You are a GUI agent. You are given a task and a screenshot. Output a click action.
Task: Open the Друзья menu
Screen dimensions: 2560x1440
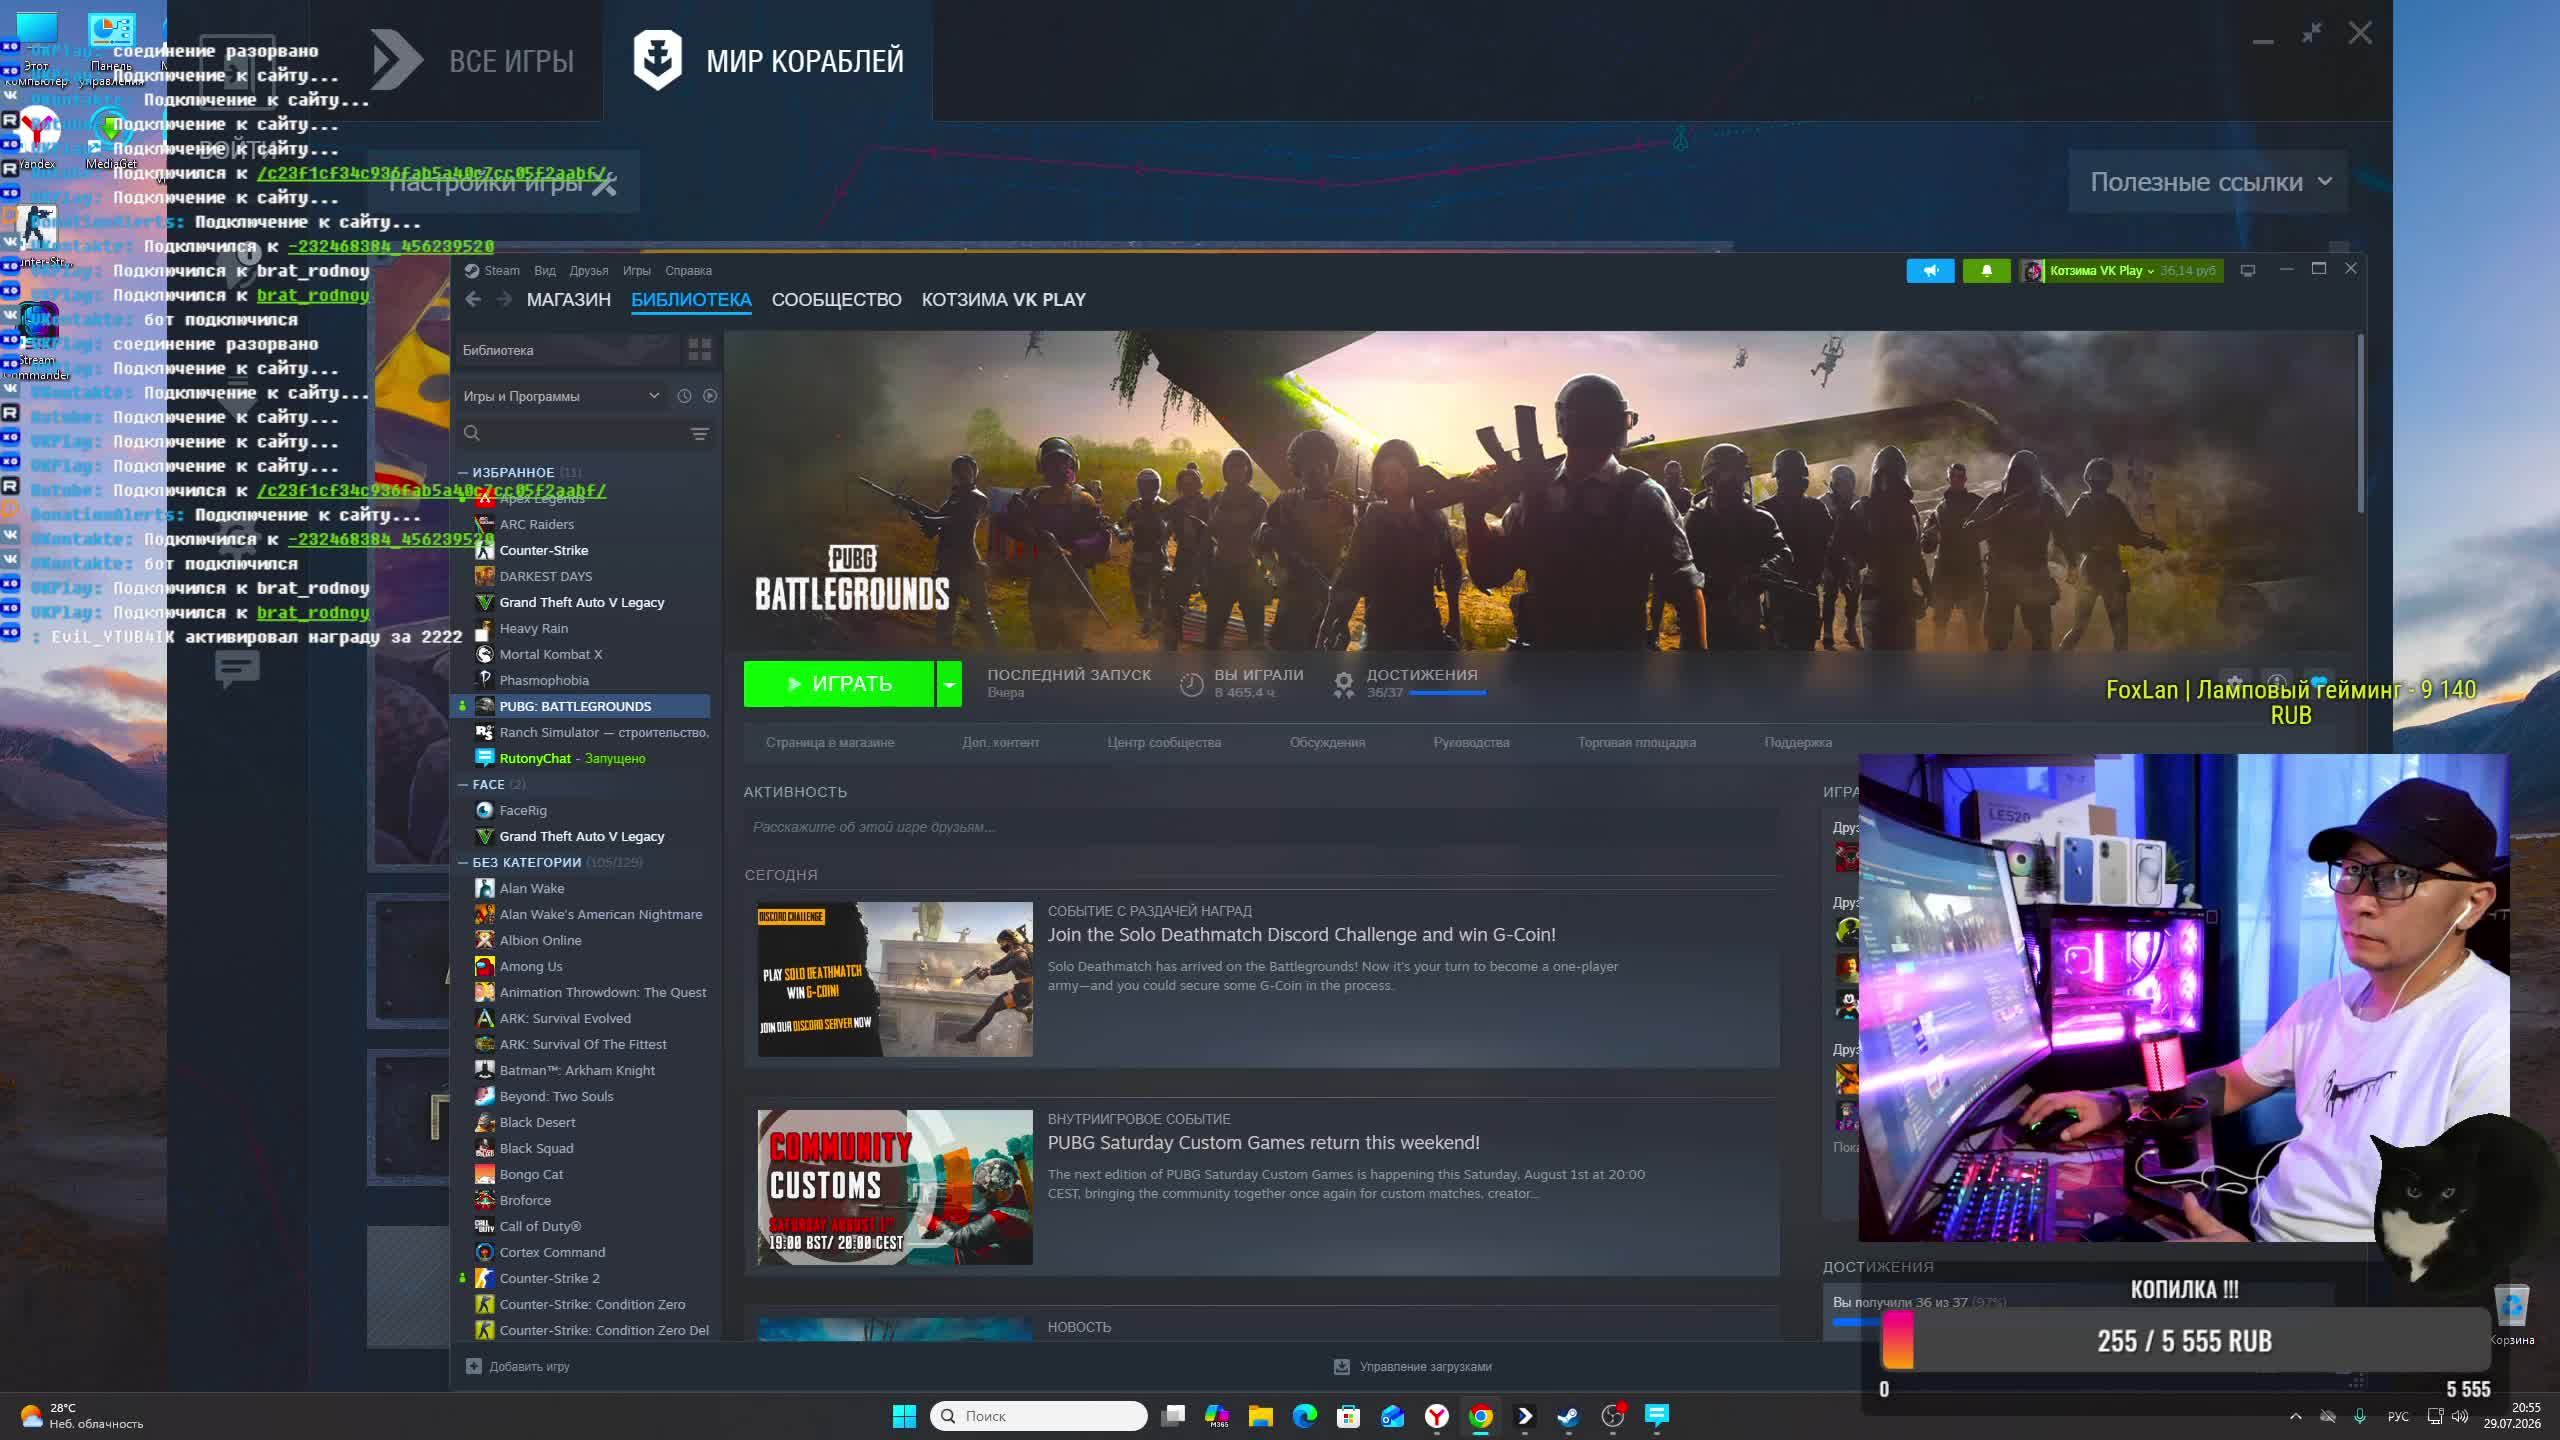click(589, 270)
